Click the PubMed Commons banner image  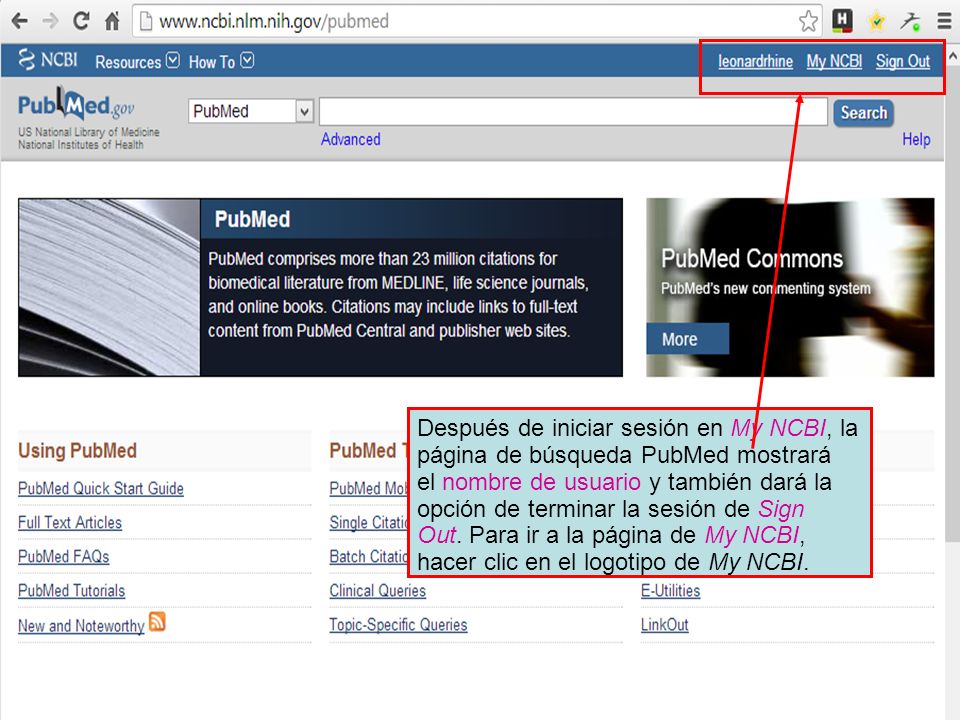tap(790, 287)
